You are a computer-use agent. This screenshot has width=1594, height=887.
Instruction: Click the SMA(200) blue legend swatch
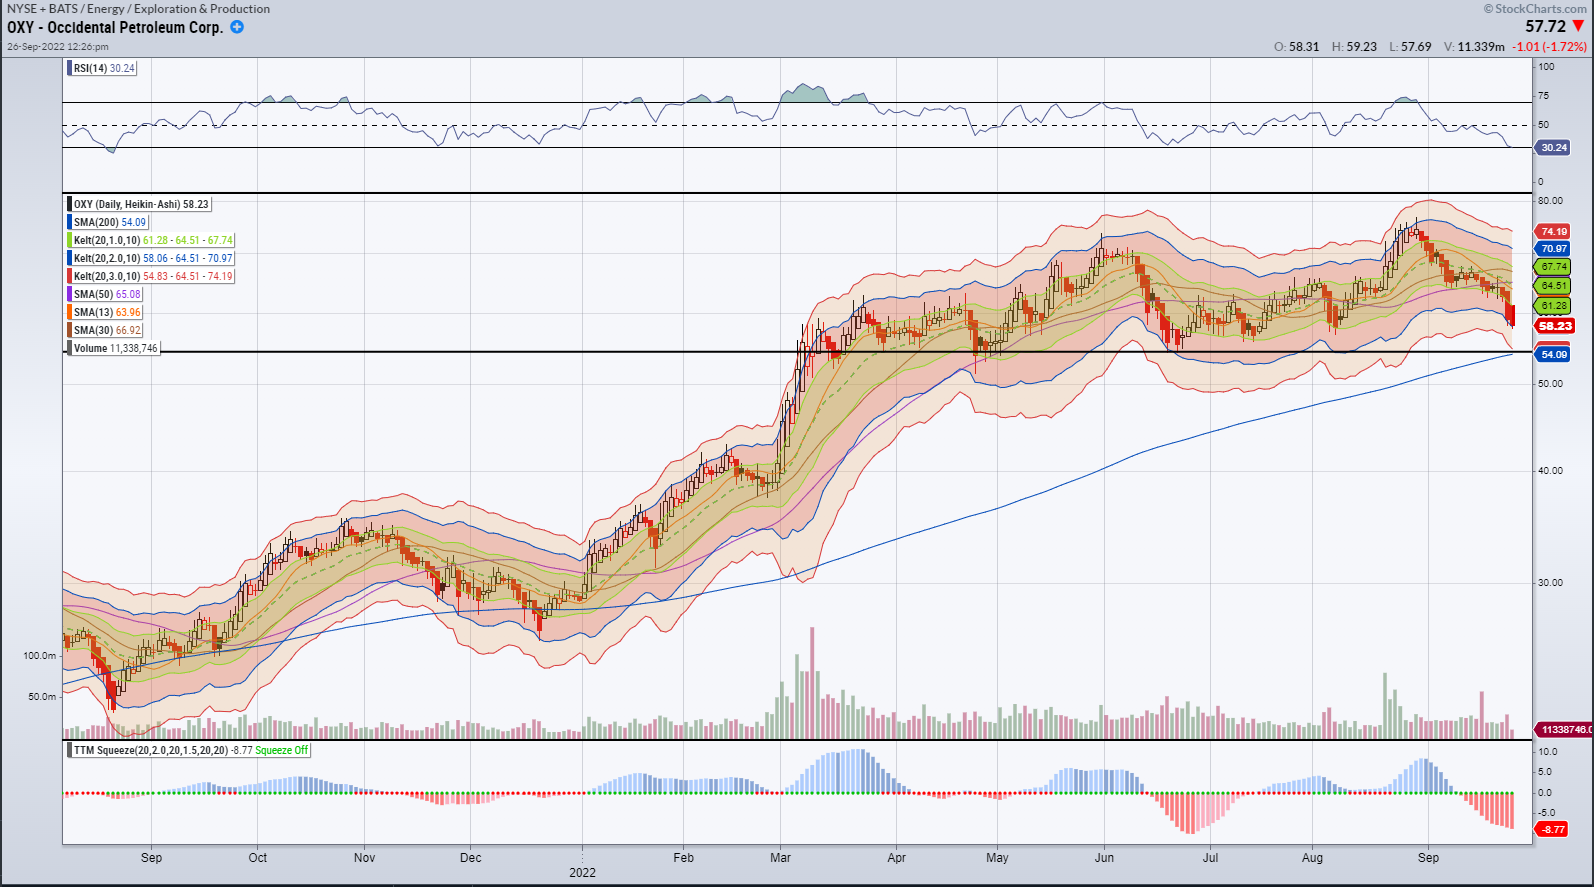pyautogui.click(x=70, y=222)
